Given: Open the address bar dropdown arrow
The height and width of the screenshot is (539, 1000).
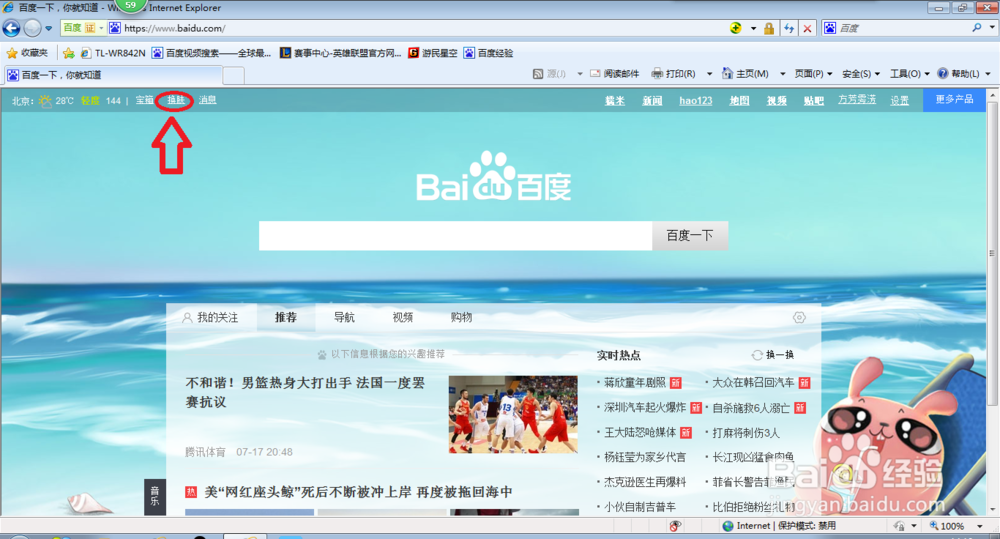Looking at the screenshot, I should [753, 29].
